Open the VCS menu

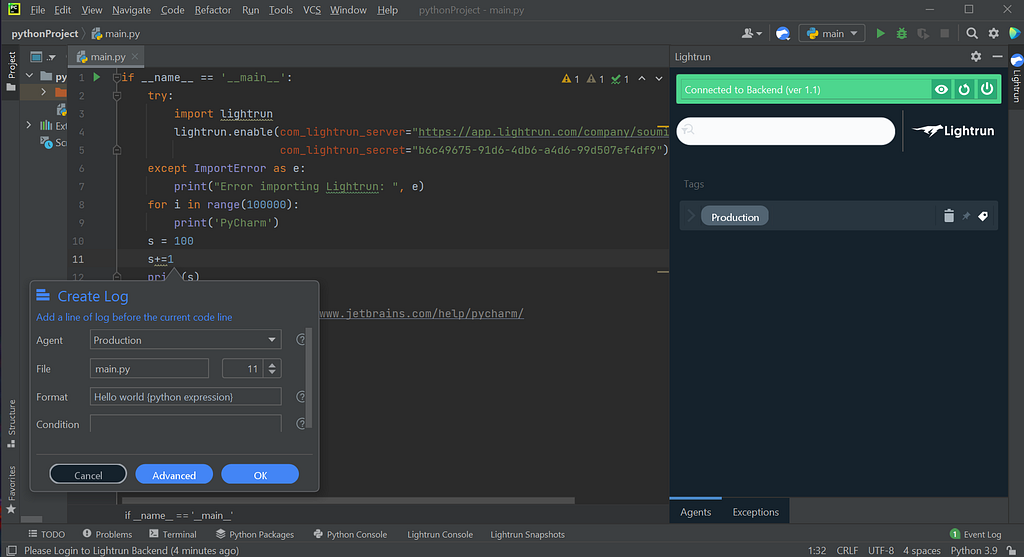point(312,10)
